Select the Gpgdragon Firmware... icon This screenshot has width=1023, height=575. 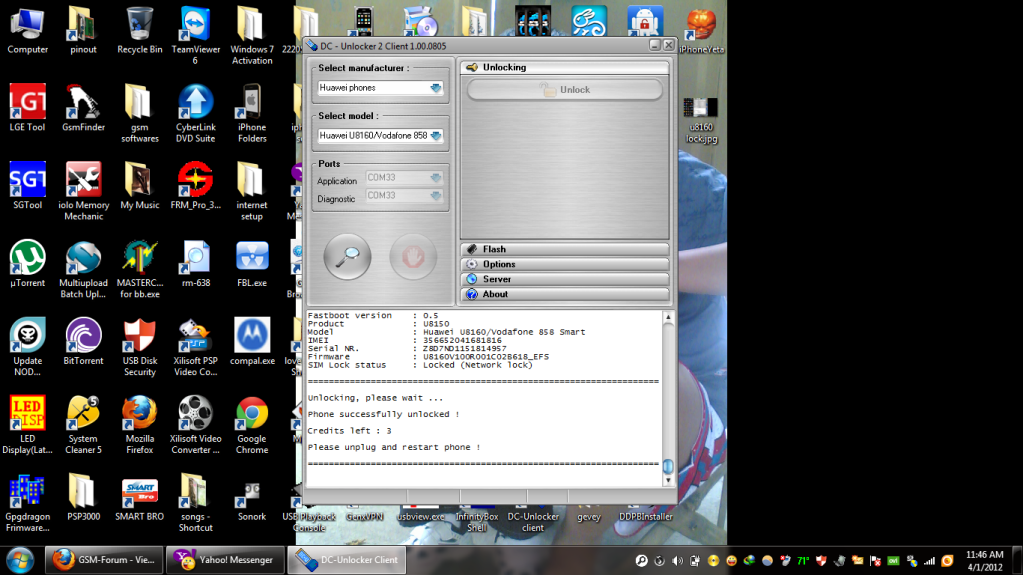point(27,503)
